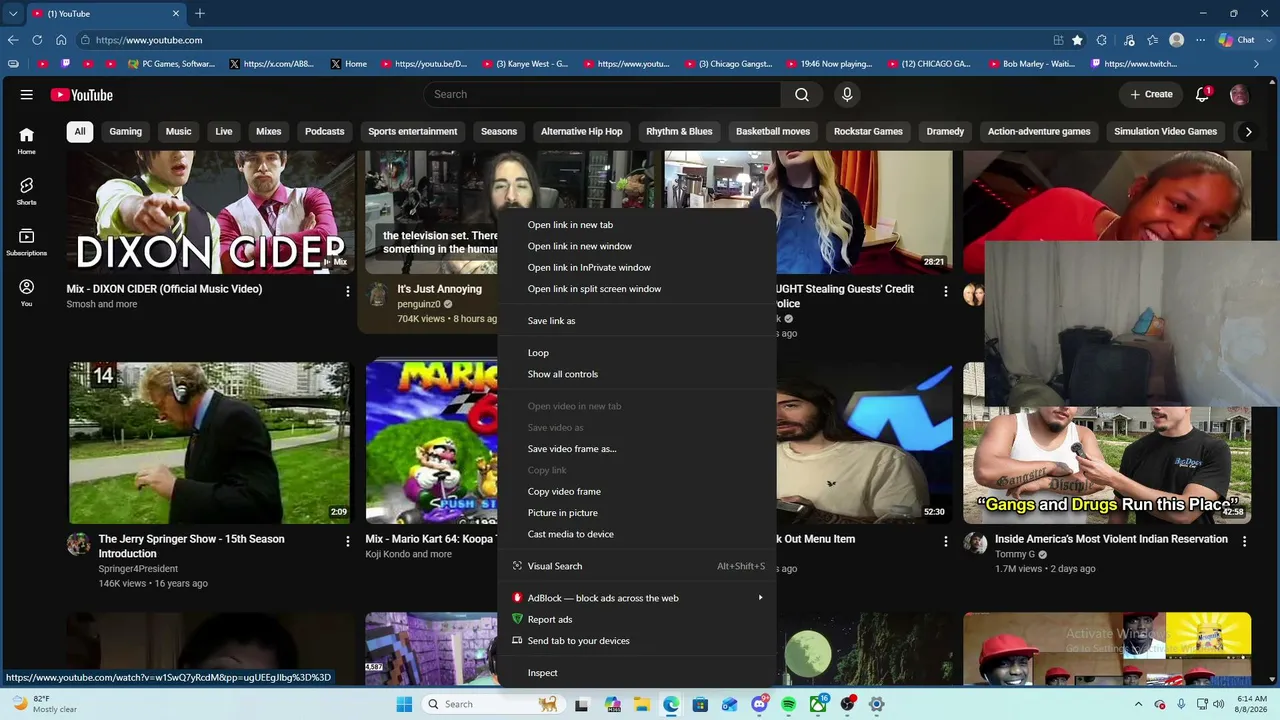Open the Jerry Springer Show video thumbnail

pos(210,442)
